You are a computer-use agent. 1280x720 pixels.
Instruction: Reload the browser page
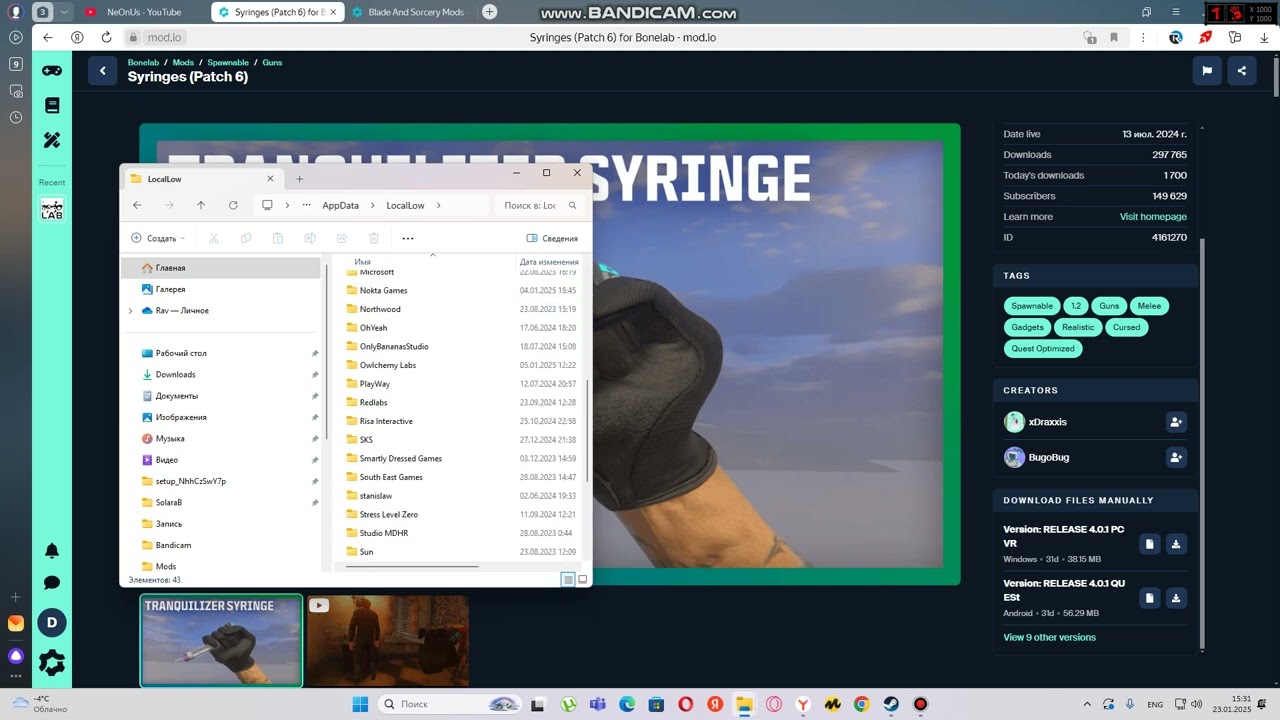point(106,37)
